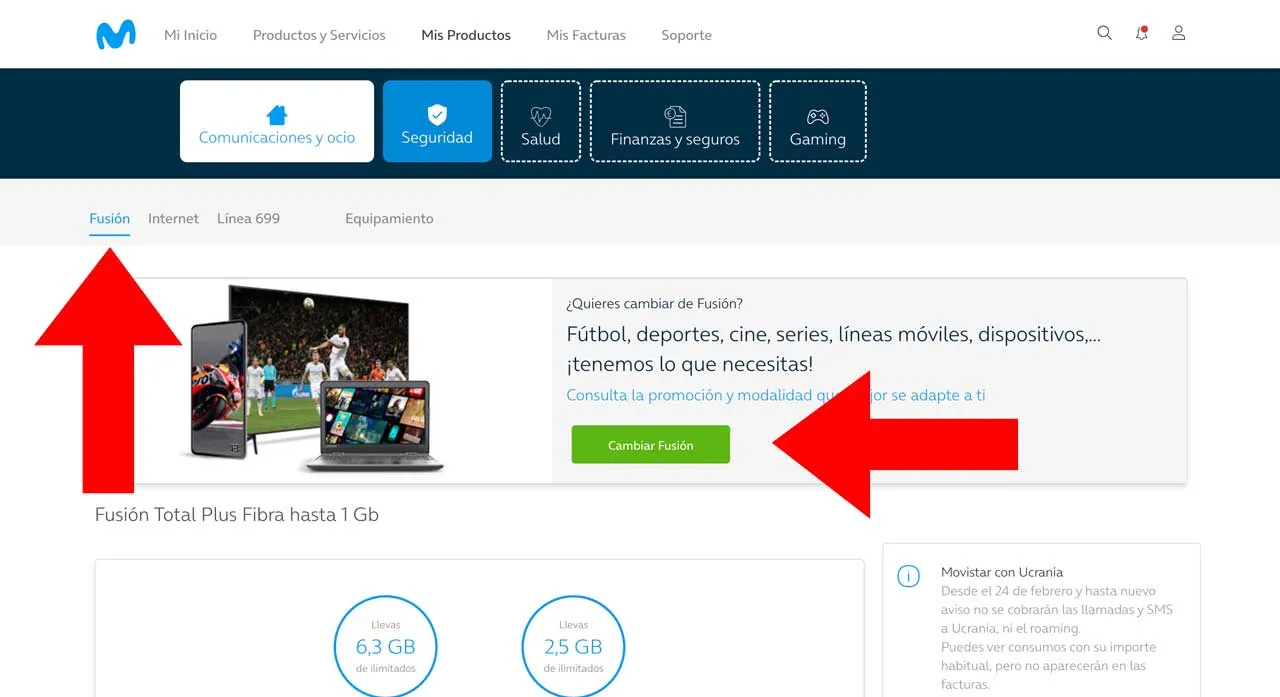Click the green Cambiar Fusión button

651,445
